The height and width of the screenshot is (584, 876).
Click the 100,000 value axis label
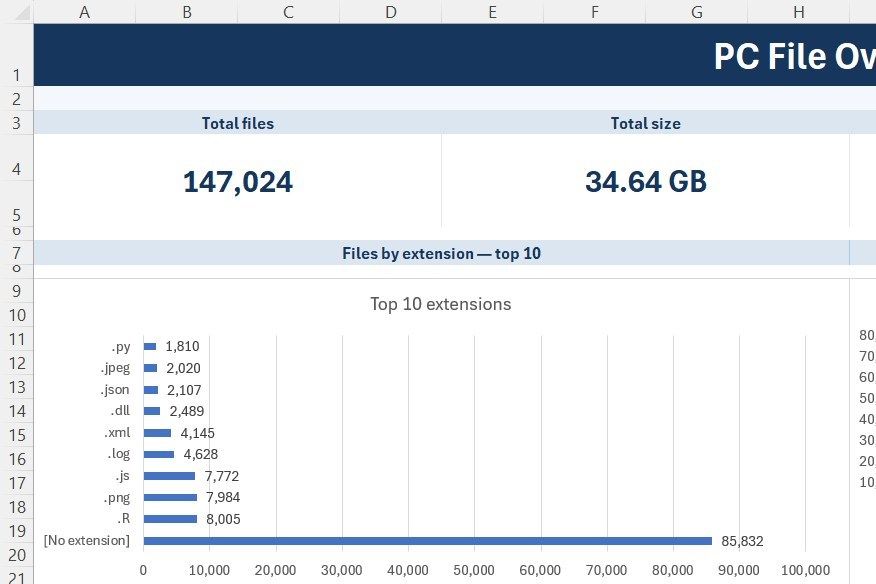pyautogui.click(x=805, y=570)
